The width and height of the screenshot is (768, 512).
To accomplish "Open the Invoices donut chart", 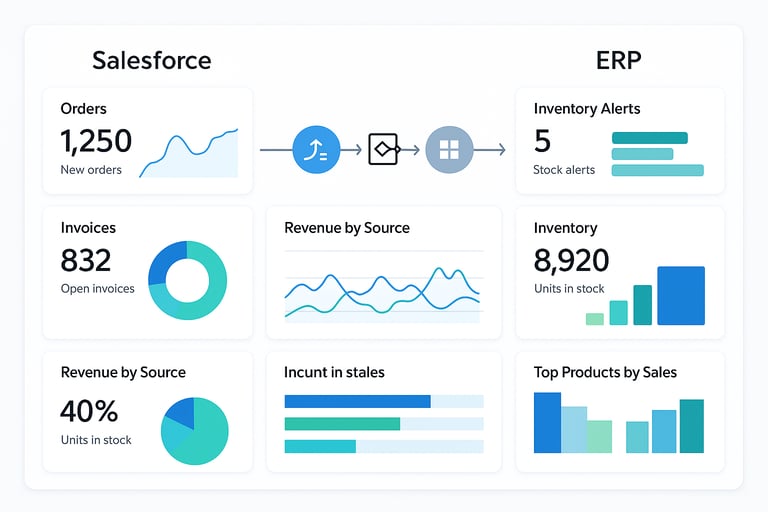I will coord(187,280).
